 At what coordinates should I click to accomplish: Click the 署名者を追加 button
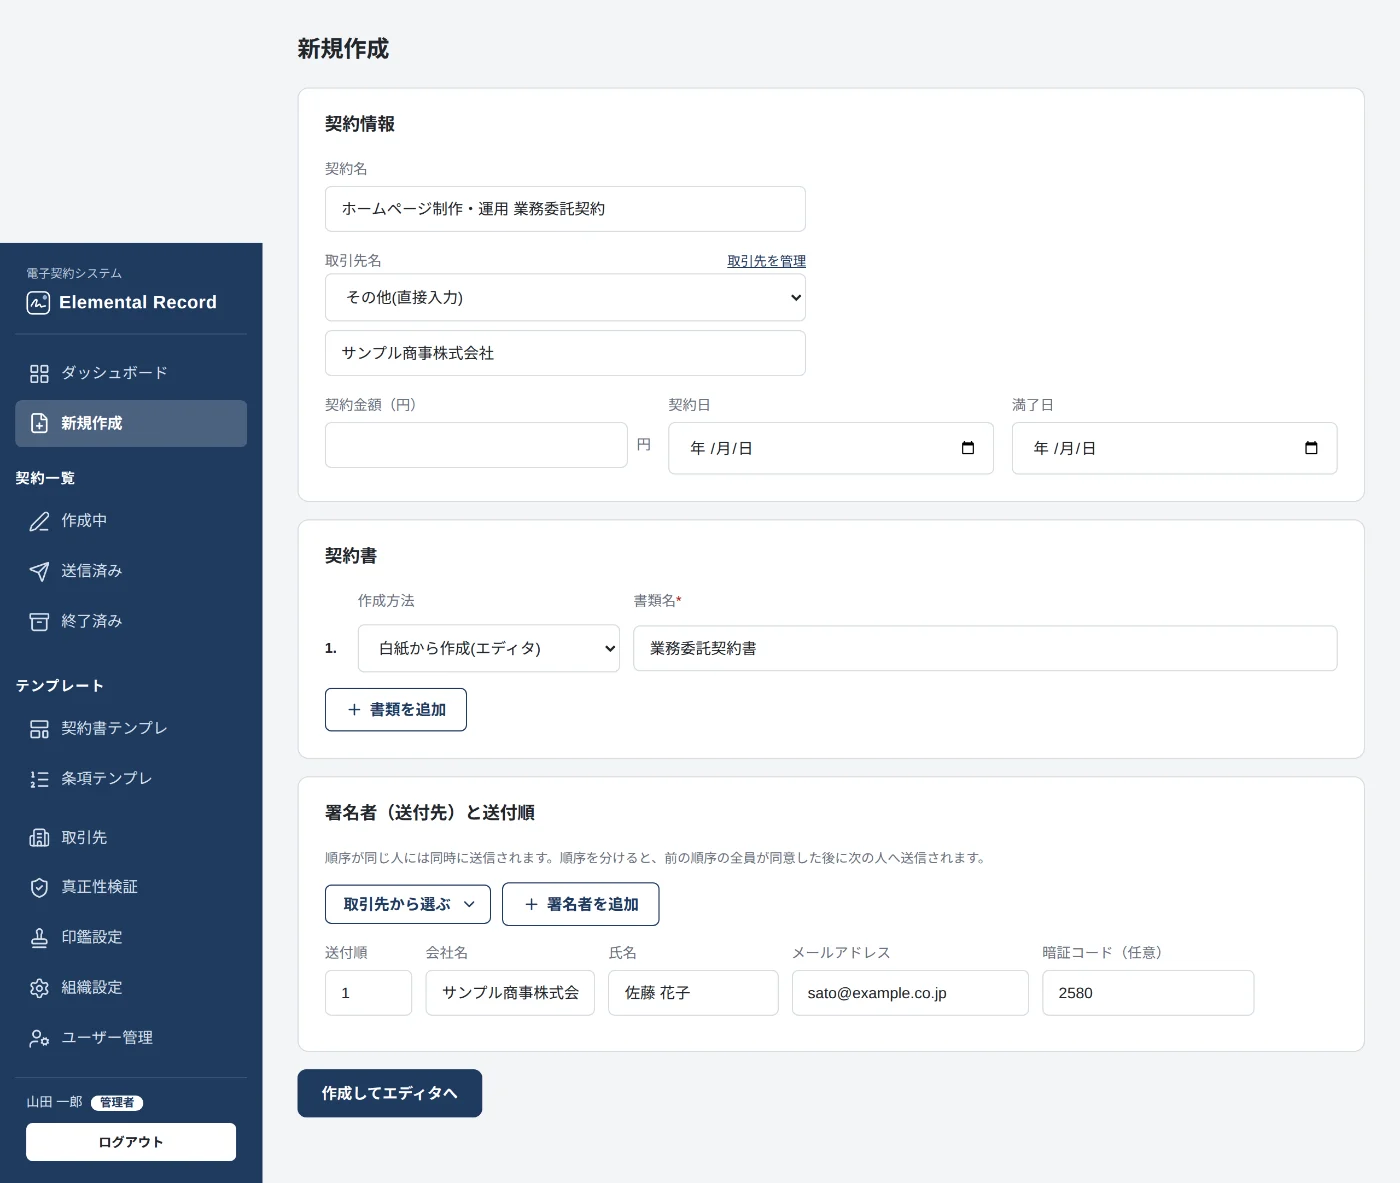point(580,904)
